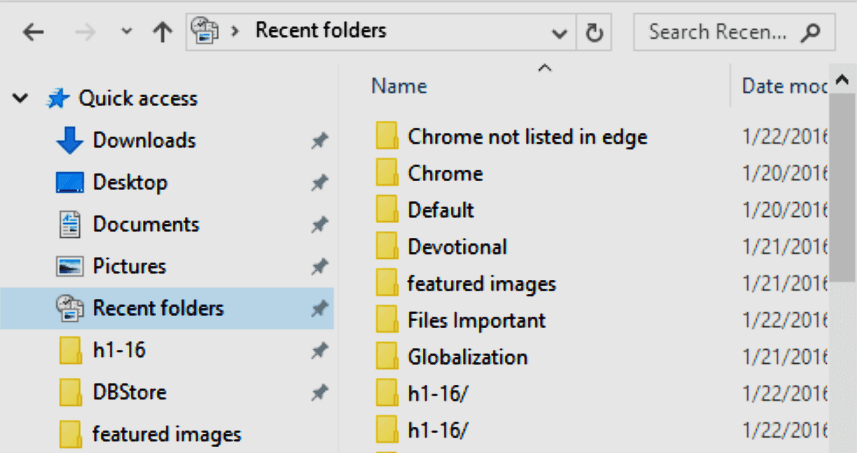Unpin Downloads using its pin icon
Screen dimensions: 857x453
pos(319,141)
